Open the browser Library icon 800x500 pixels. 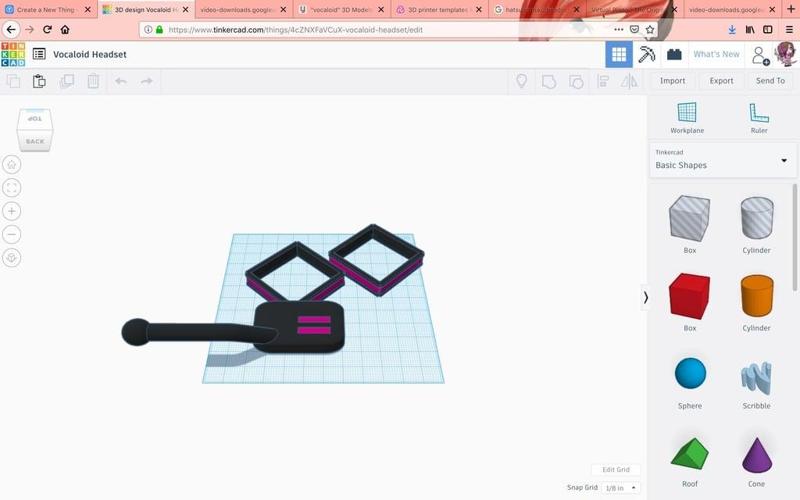[x=749, y=30]
